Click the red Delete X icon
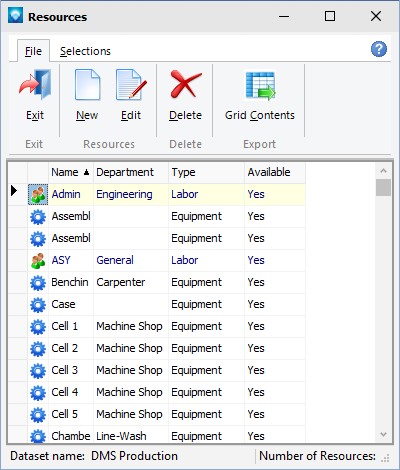Screen dimensions: 400x470 click(x=186, y=84)
